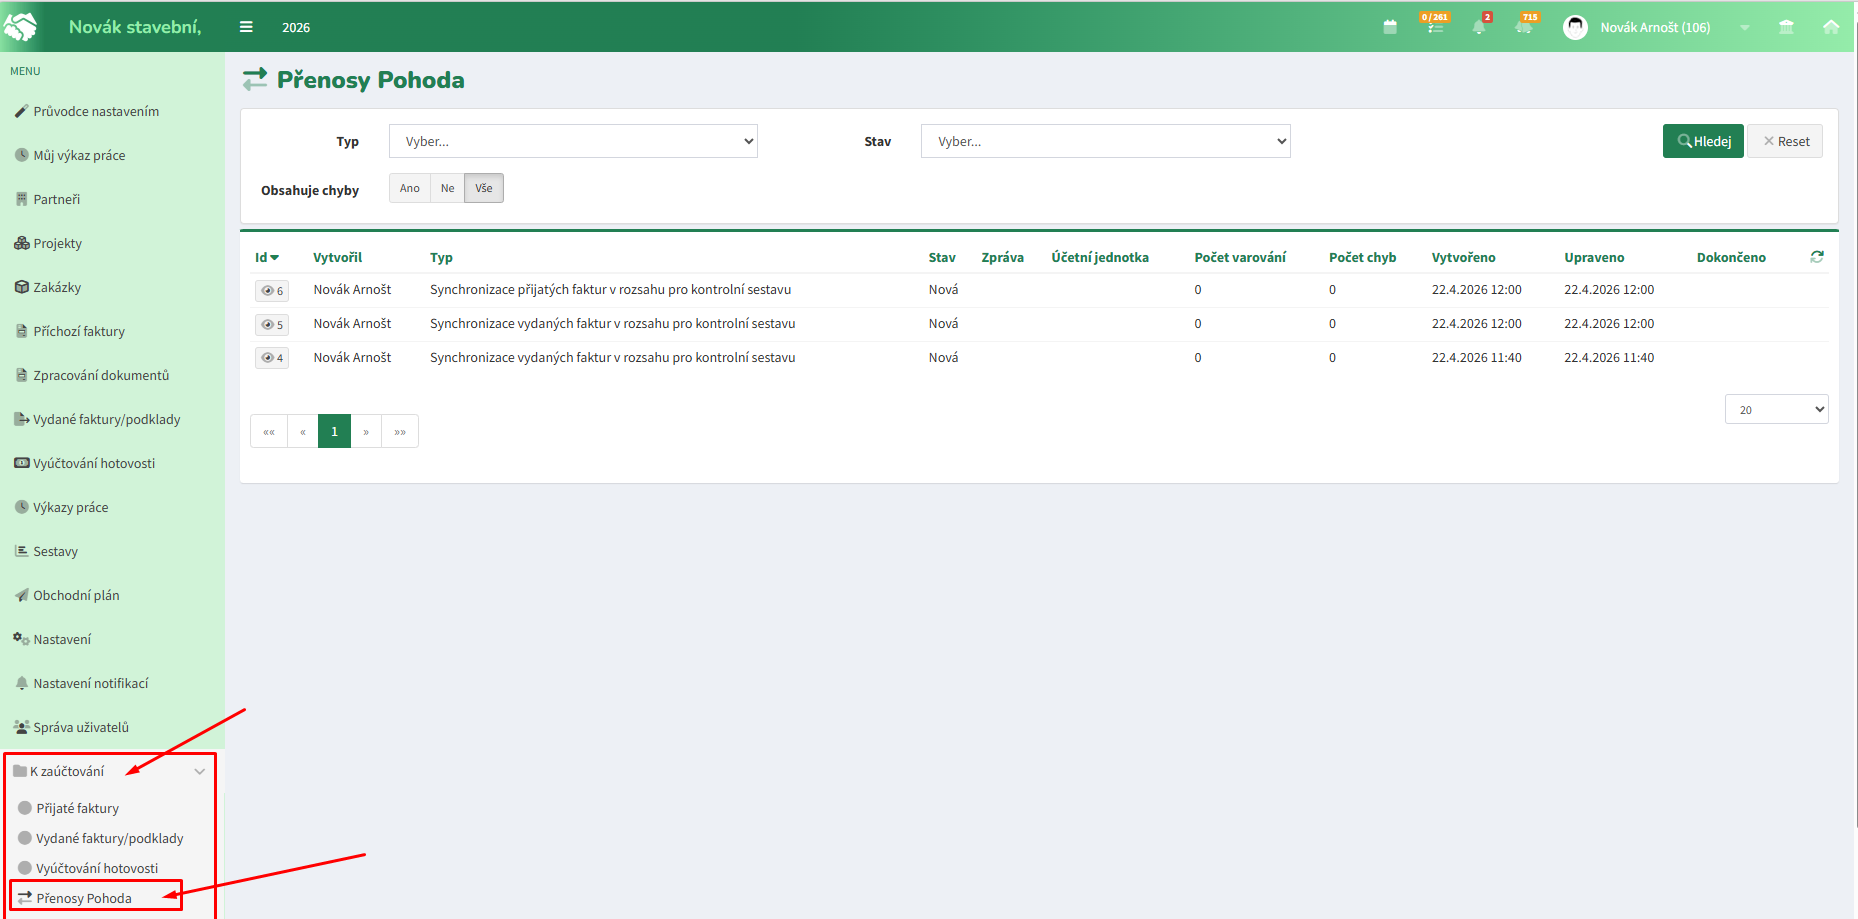Go to Přenosy Pohoda in the sidebar
The image size is (1858, 919).
[x=84, y=898]
